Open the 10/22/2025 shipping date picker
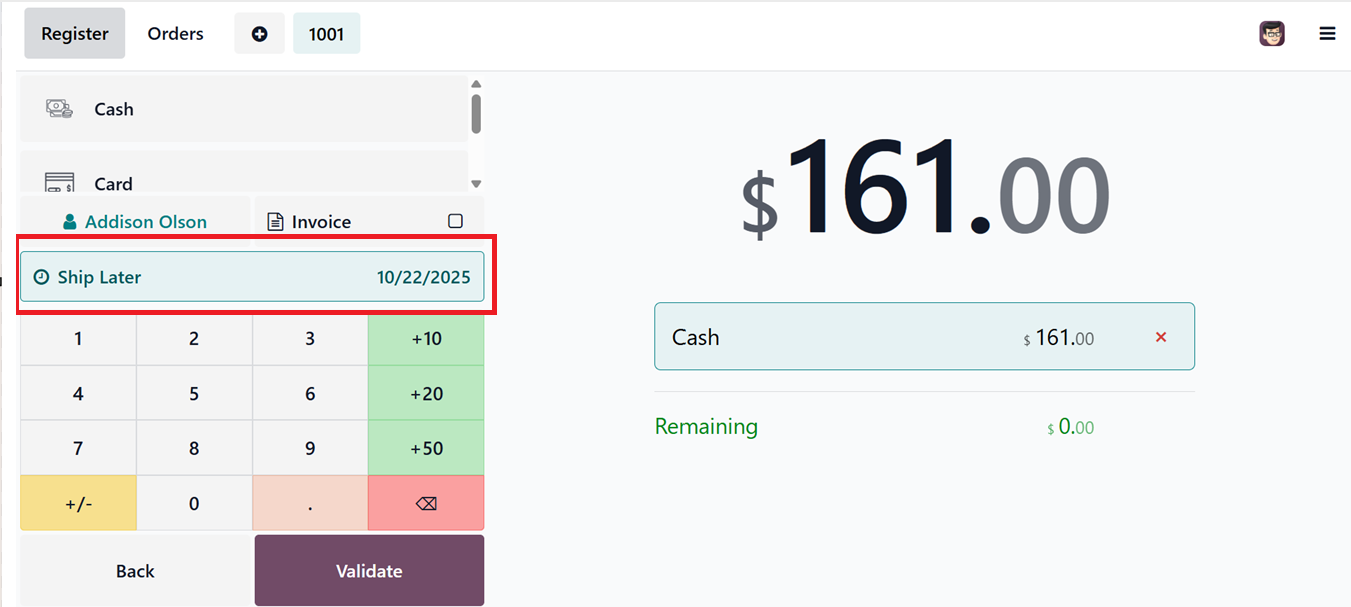The image size is (1351, 607). [x=423, y=277]
